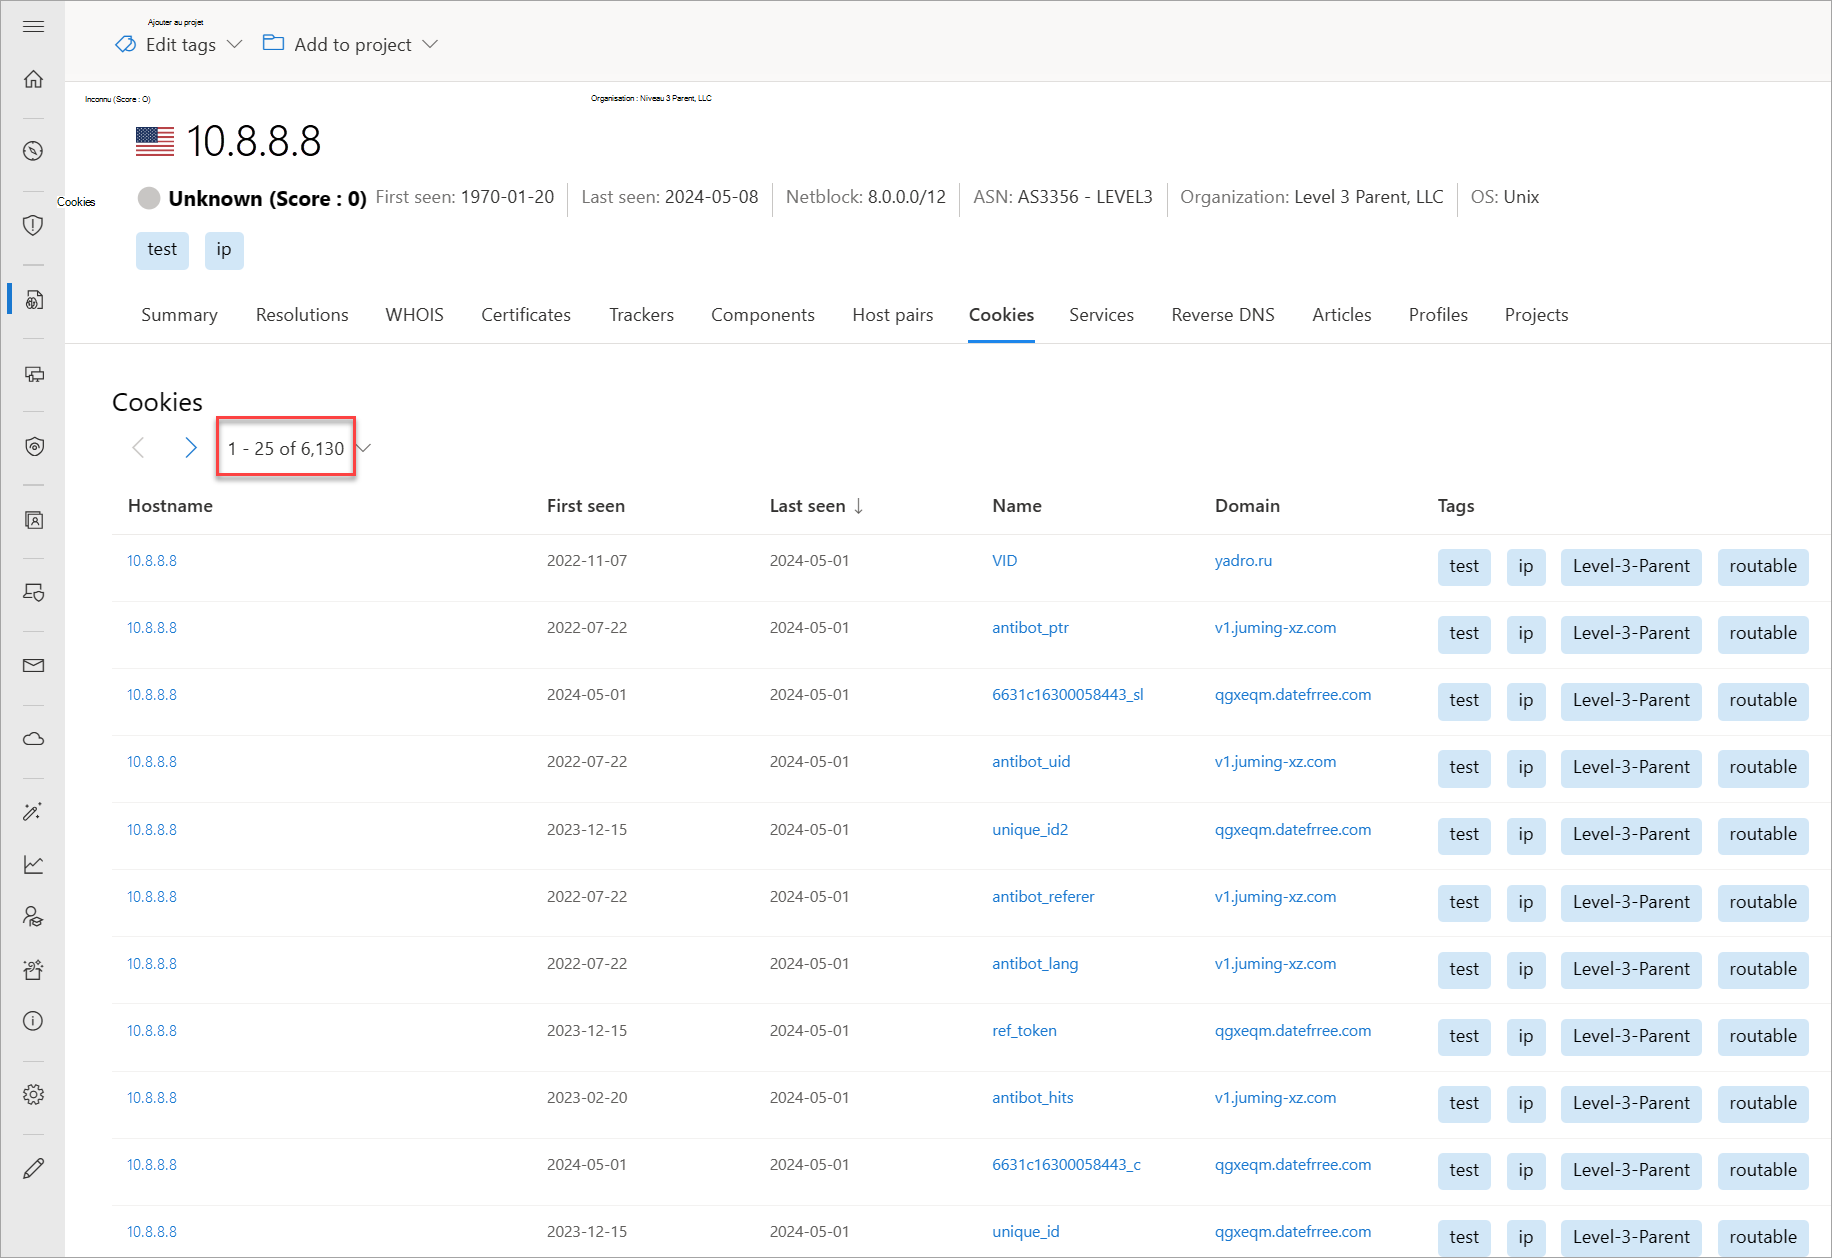Click the routable tag in antibot_ptr row

click(x=1763, y=634)
